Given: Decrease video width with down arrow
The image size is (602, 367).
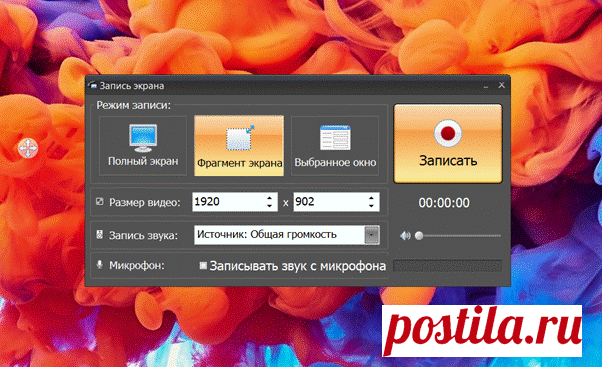Looking at the screenshot, I should pyautogui.click(x=270, y=206).
